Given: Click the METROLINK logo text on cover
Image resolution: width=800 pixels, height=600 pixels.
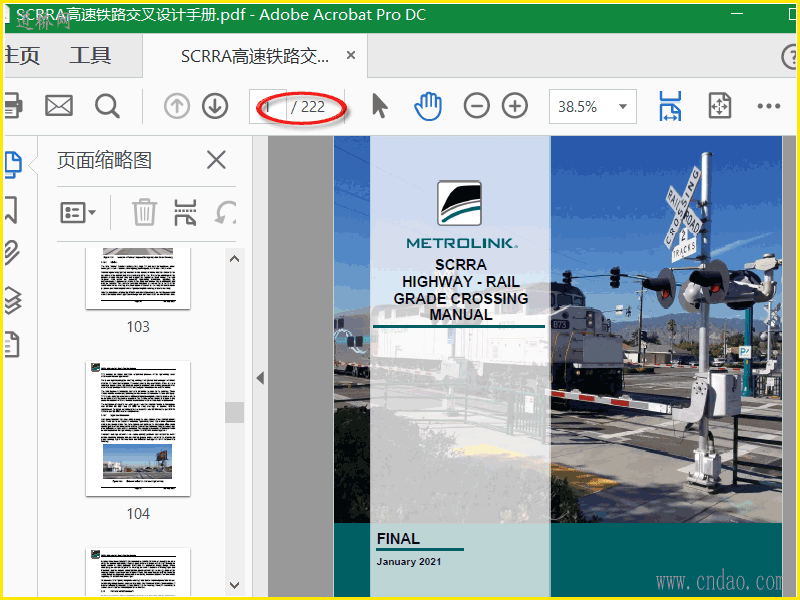Looking at the screenshot, I should (x=462, y=243).
